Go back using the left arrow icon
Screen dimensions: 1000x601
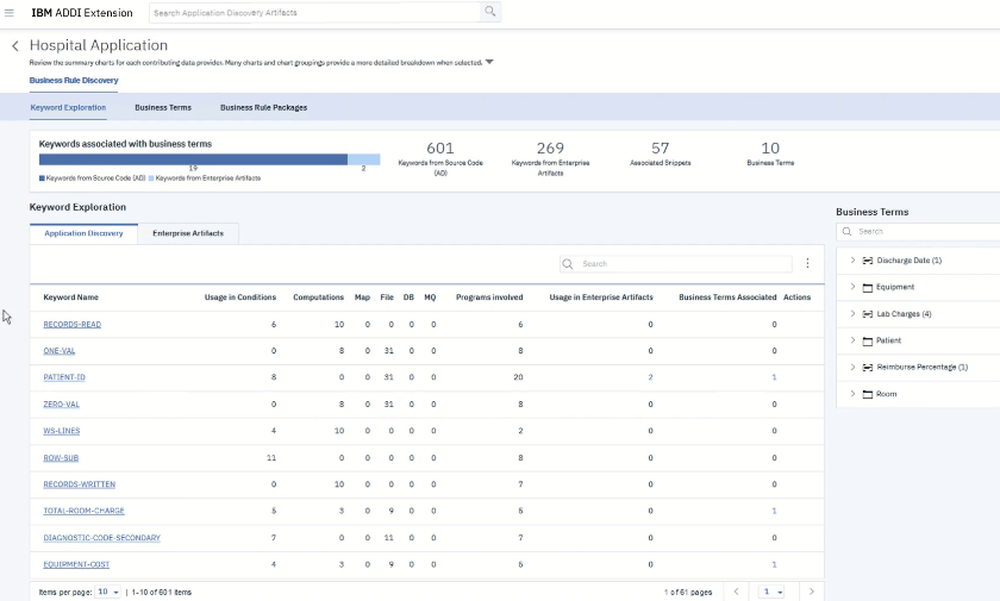click(15, 46)
